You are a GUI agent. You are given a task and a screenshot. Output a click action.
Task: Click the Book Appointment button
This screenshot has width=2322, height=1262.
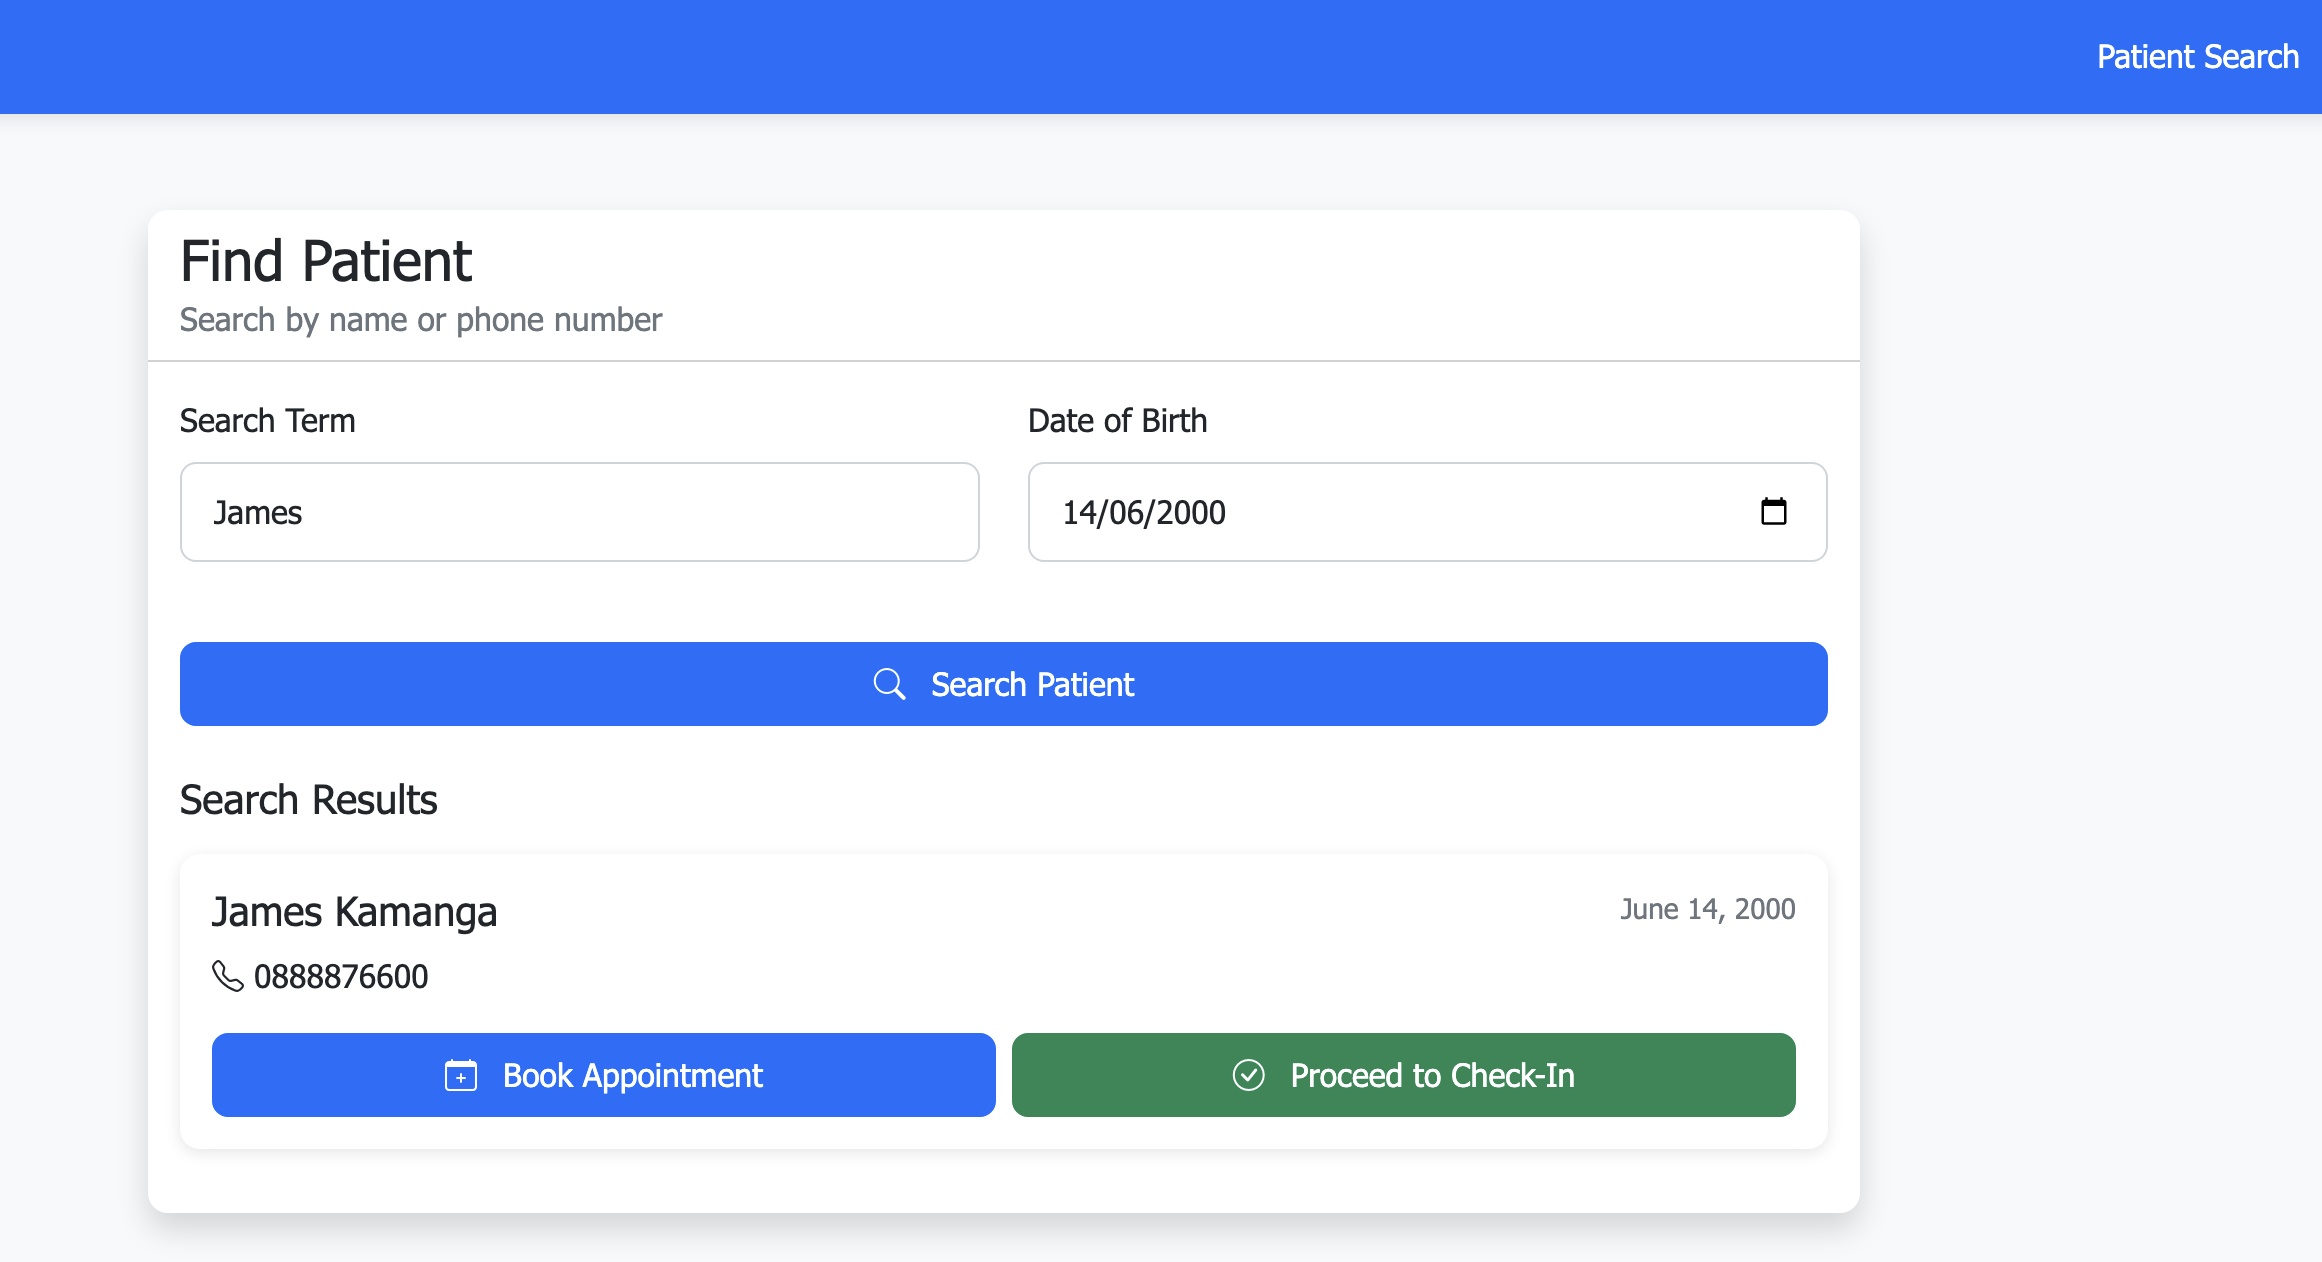tap(603, 1075)
